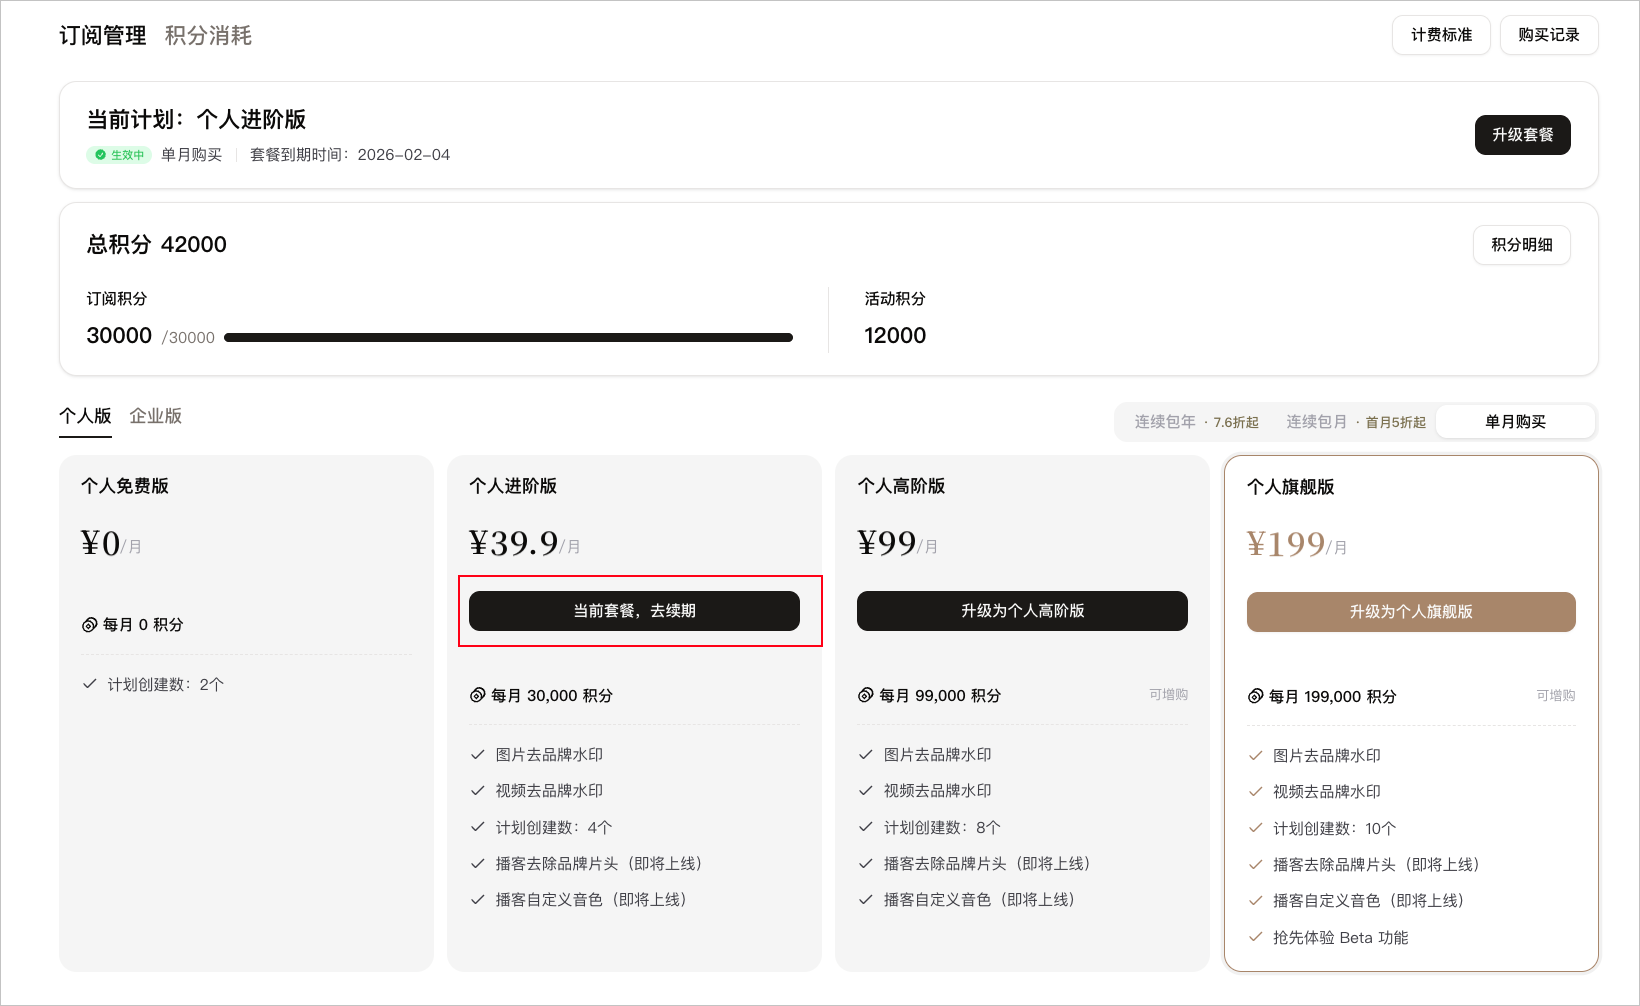Click the 个人免费版 card title

click(125, 486)
